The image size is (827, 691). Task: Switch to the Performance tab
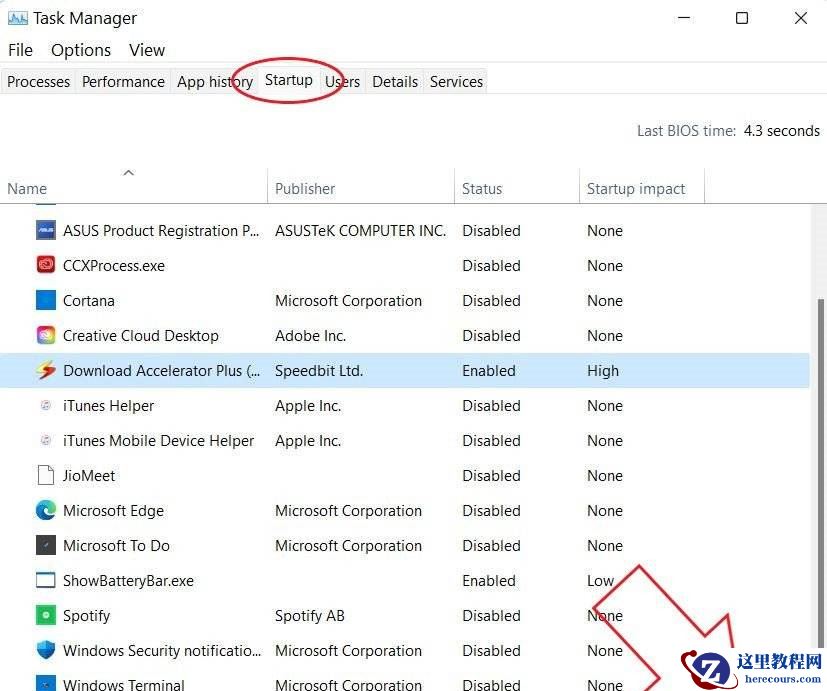tap(123, 81)
